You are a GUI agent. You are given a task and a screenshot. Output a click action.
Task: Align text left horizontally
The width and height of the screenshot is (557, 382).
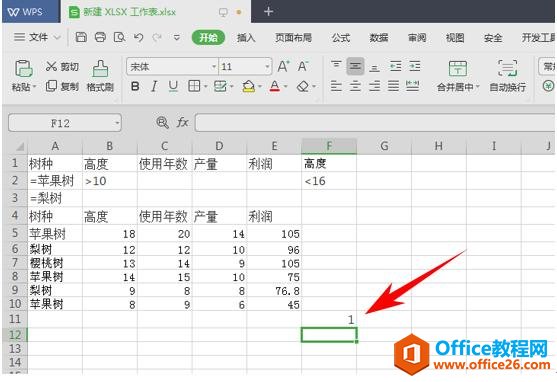(x=336, y=86)
